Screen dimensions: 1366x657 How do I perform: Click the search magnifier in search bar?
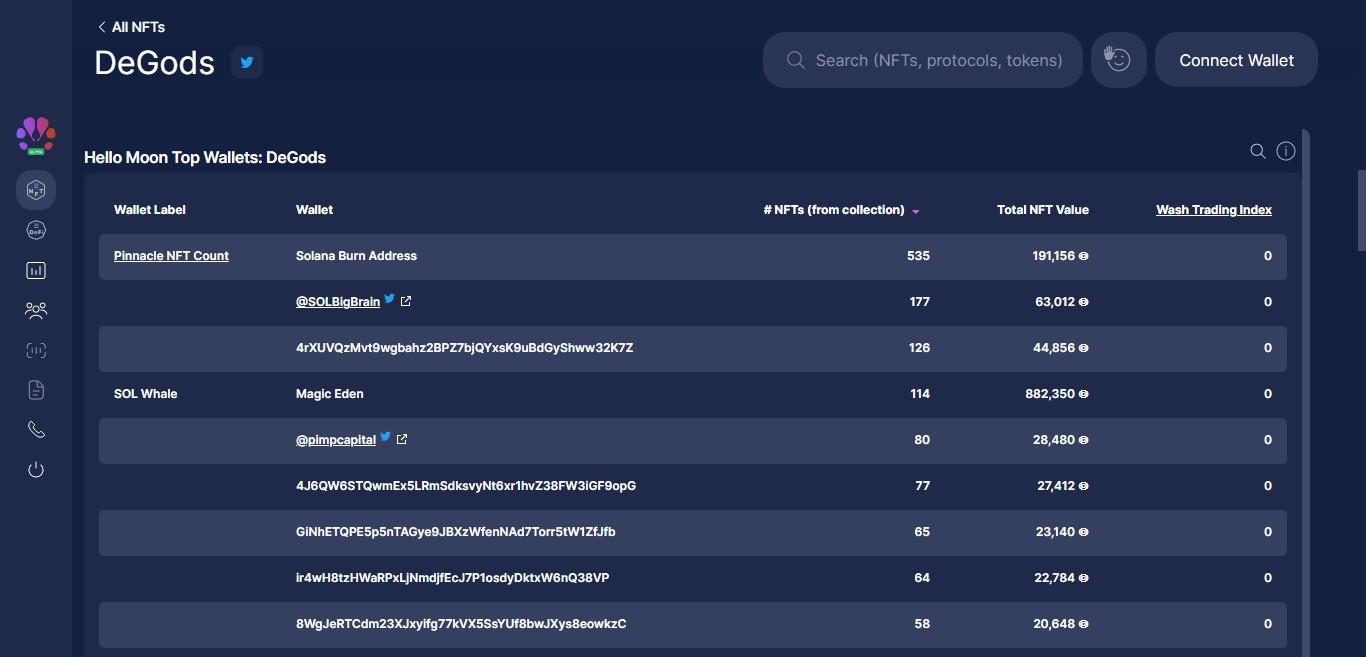coord(796,60)
